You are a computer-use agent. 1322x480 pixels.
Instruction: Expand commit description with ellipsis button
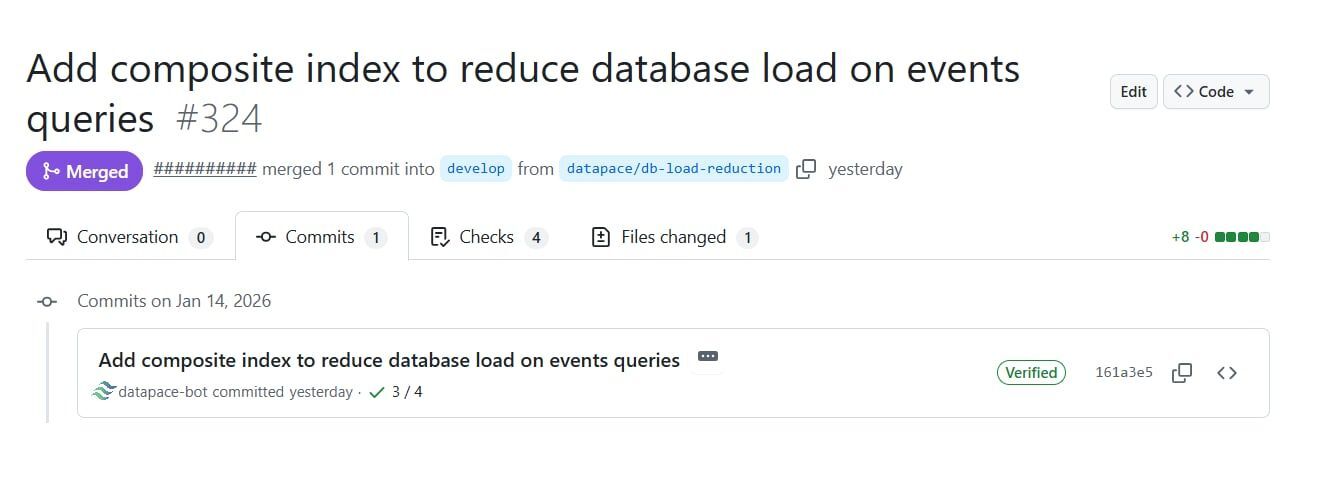click(x=707, y=357)
